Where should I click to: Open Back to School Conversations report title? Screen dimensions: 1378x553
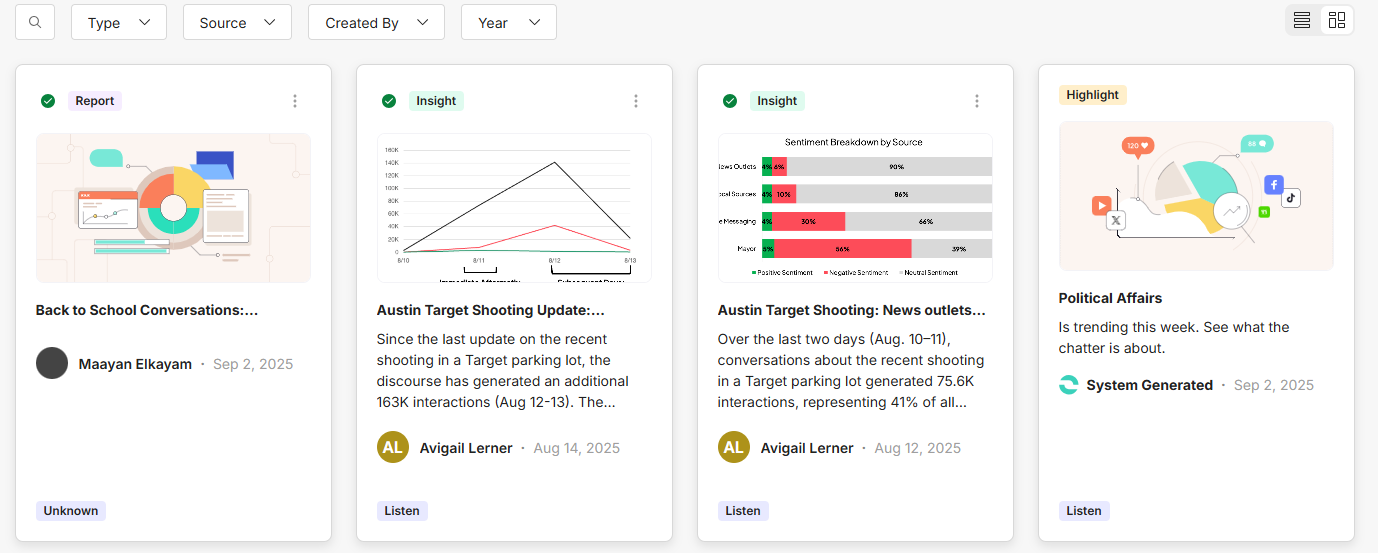click(147, 310)
